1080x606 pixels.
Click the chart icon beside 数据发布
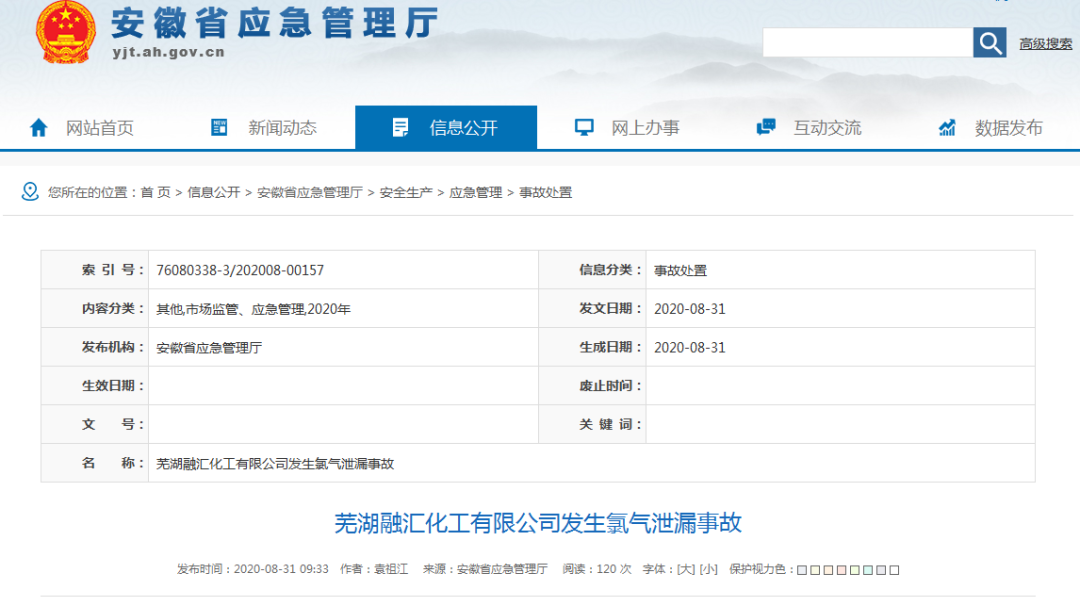(x=947, y=127)
